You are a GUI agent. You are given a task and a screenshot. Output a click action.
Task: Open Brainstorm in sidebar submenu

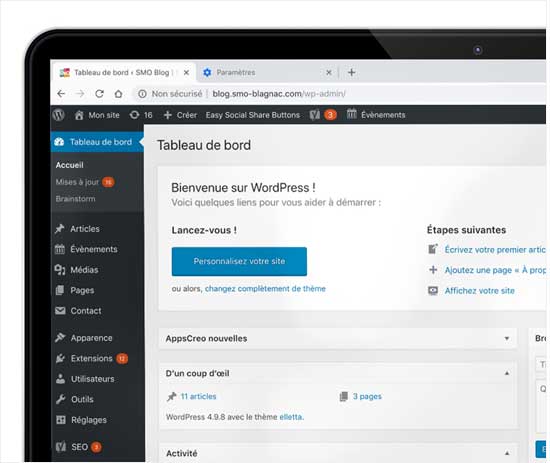pos(75,199)
